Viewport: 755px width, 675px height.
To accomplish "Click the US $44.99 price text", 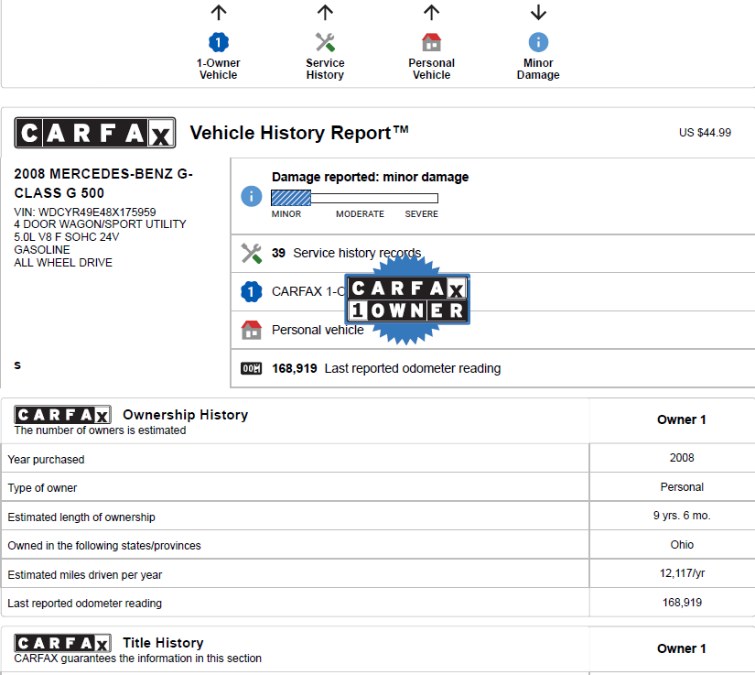I will [x=705, y=133].
